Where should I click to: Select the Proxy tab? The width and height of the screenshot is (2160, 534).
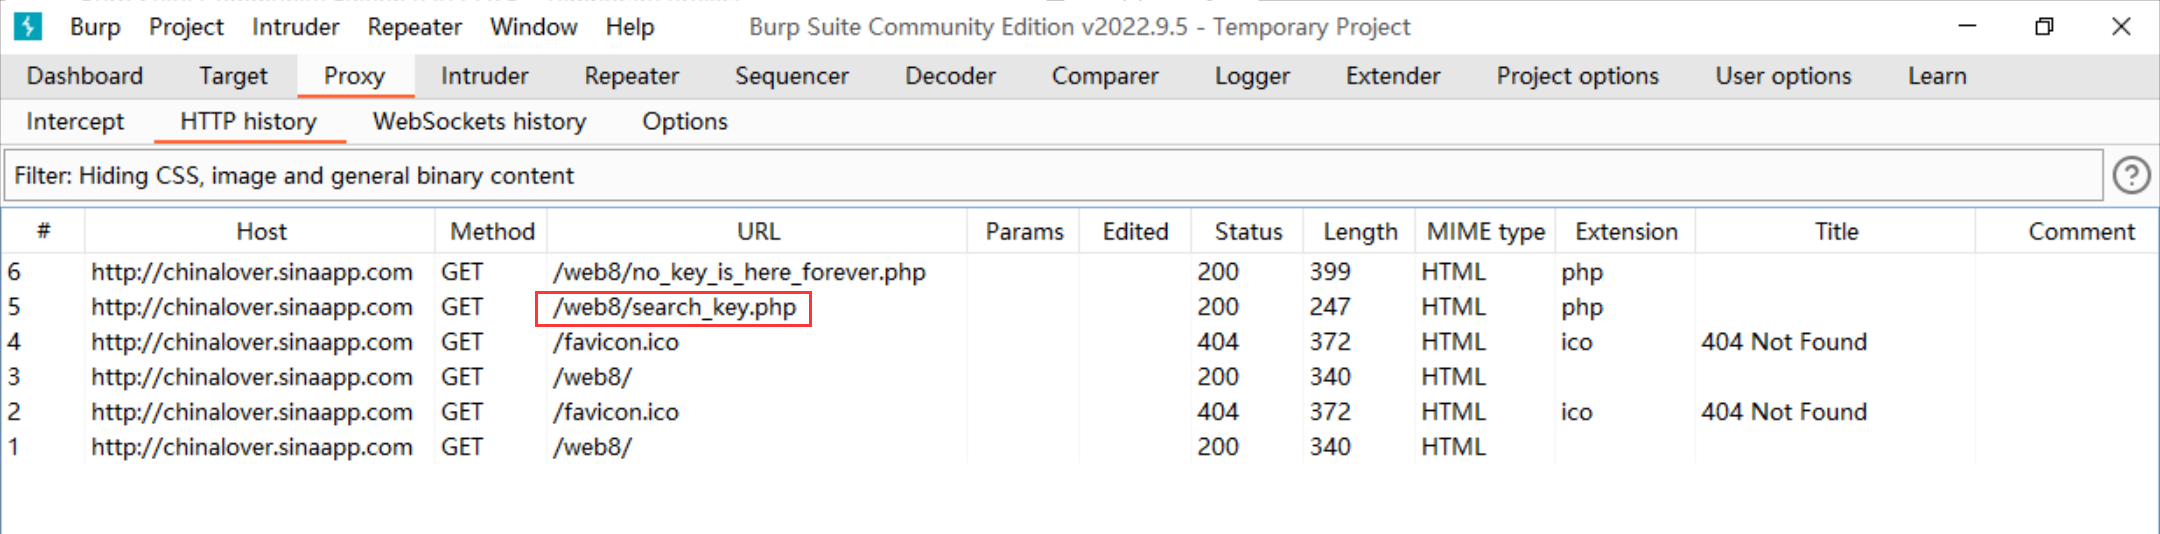(354, 76)
